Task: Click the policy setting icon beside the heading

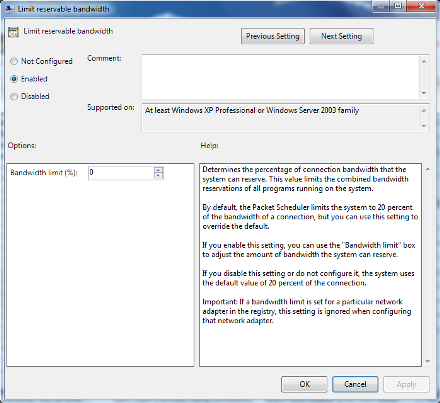Action: click(x=13, y=32)
